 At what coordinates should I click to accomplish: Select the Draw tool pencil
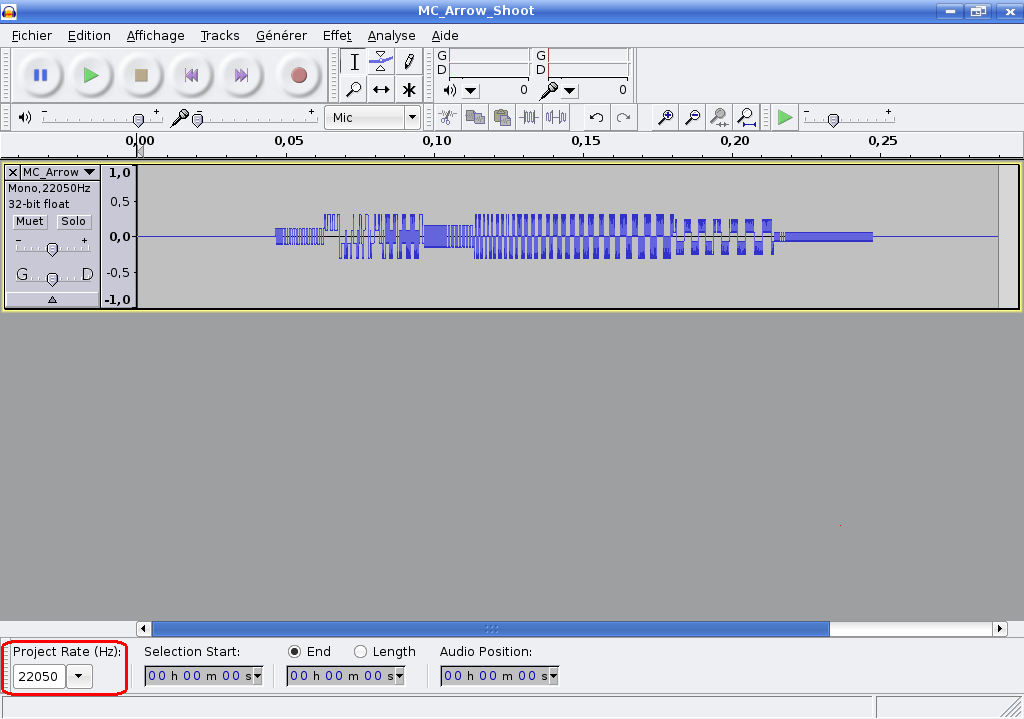coord(409,61)
